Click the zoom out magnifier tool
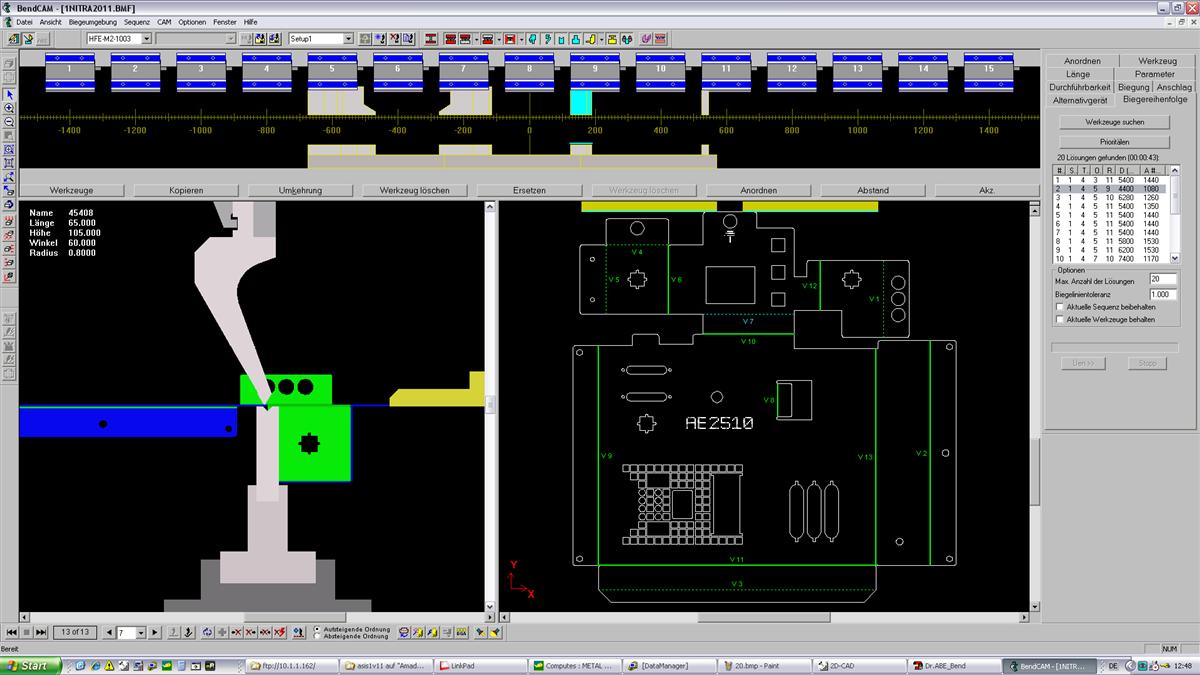This screenshot has height=675, width=1200. [x=9, y=122]
